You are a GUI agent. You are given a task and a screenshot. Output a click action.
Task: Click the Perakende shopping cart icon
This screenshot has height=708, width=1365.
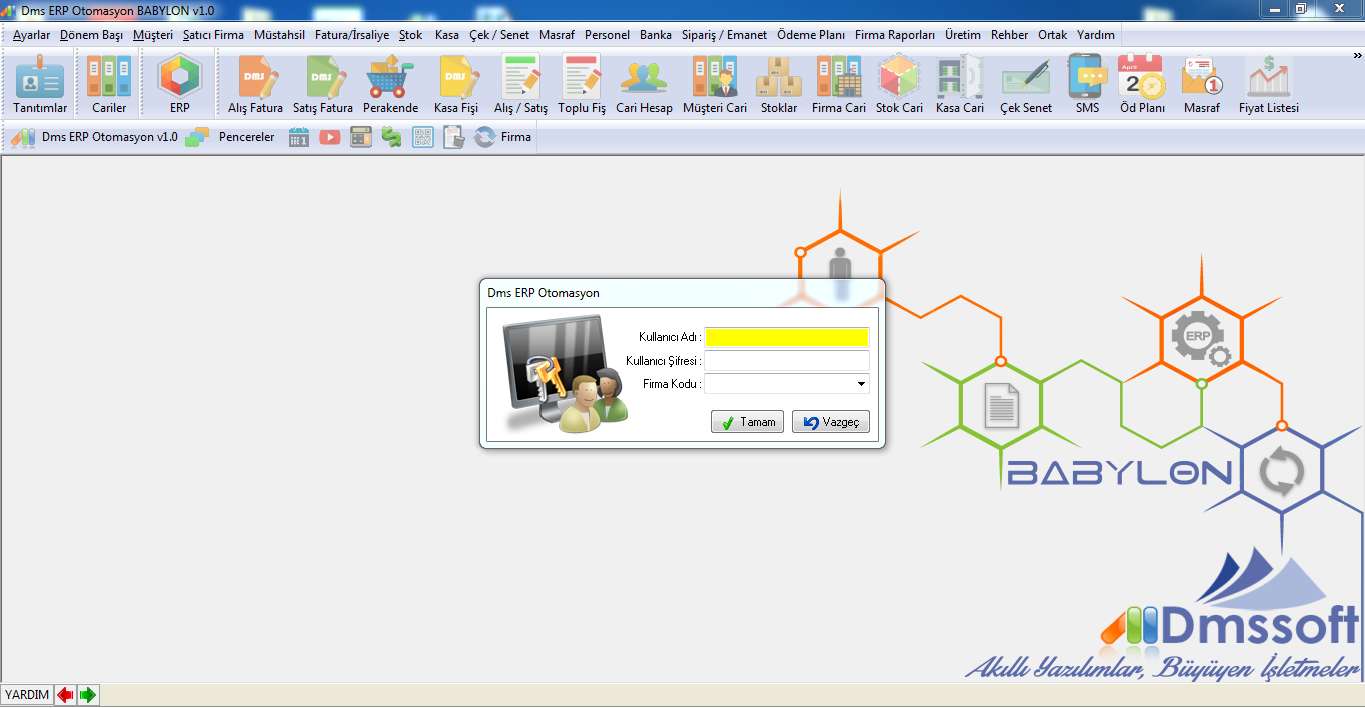390,84
